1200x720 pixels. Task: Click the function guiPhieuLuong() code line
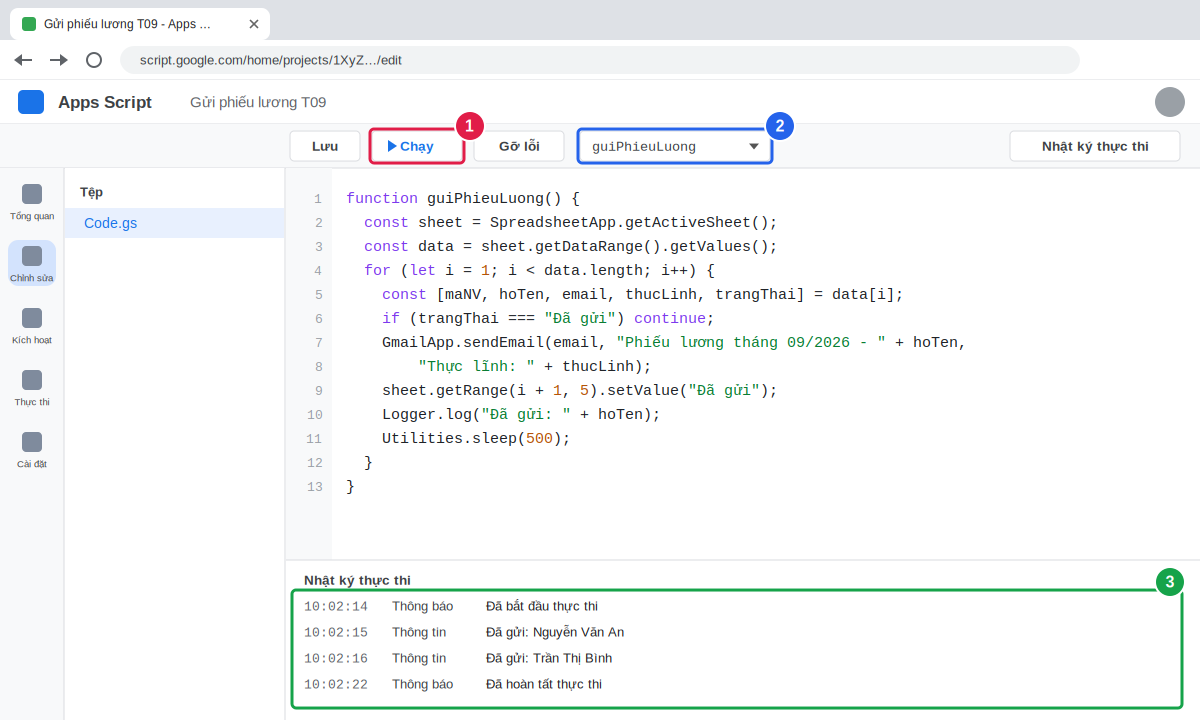coord(463,199)
